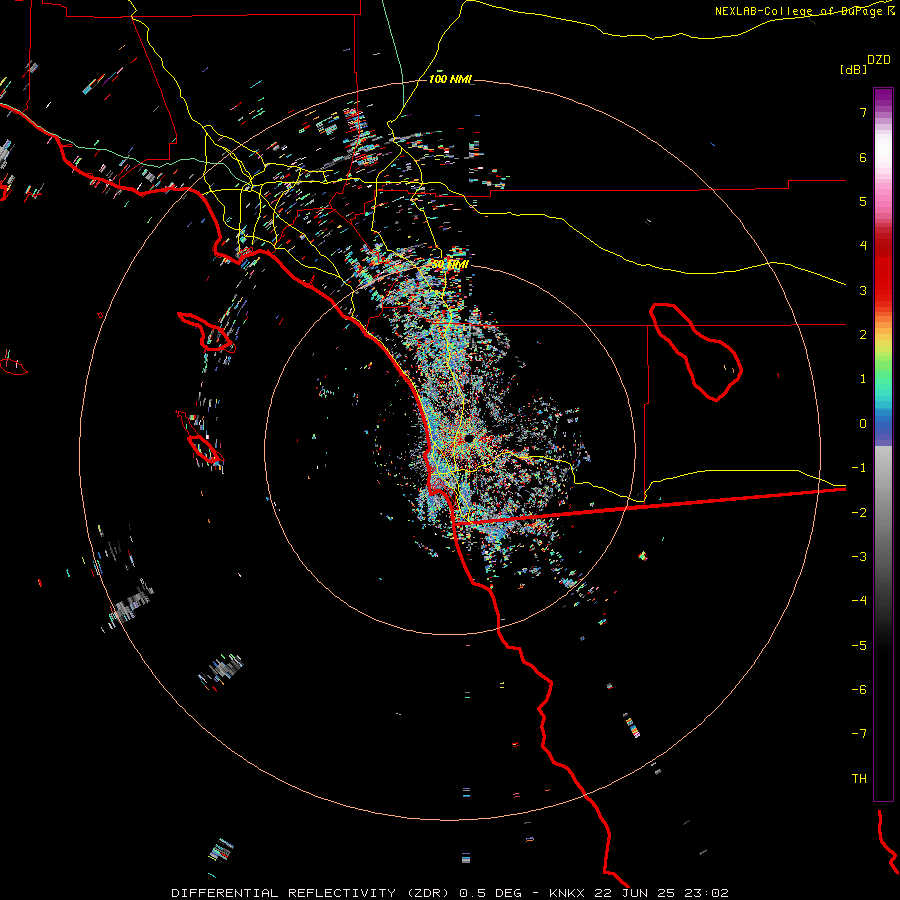
Task: Click the -5 dB tick label on scale
Action: click(x=859, y=646)
